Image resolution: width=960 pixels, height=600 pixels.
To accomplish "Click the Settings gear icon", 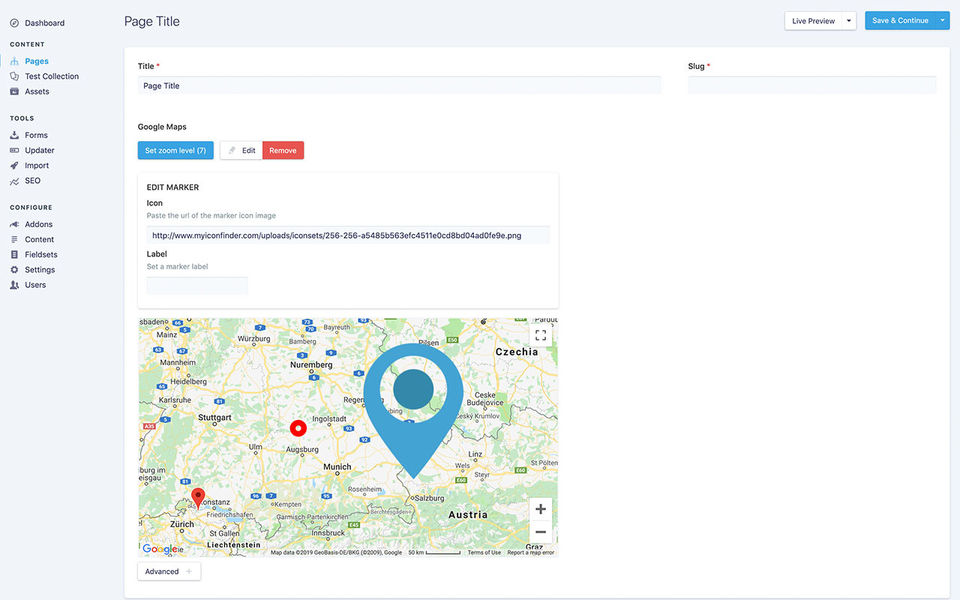I will click(14, 270).
